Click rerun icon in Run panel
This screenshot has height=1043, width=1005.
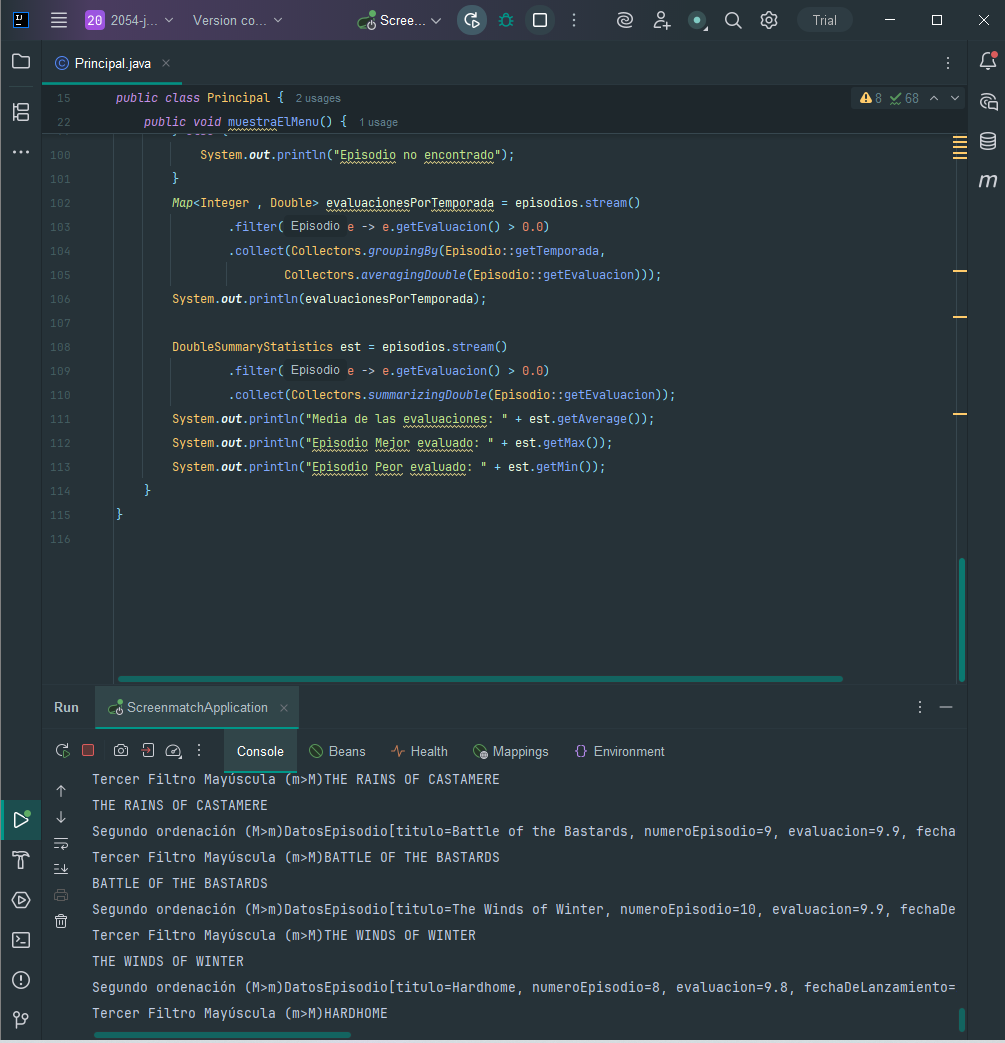tap(63, 750)
